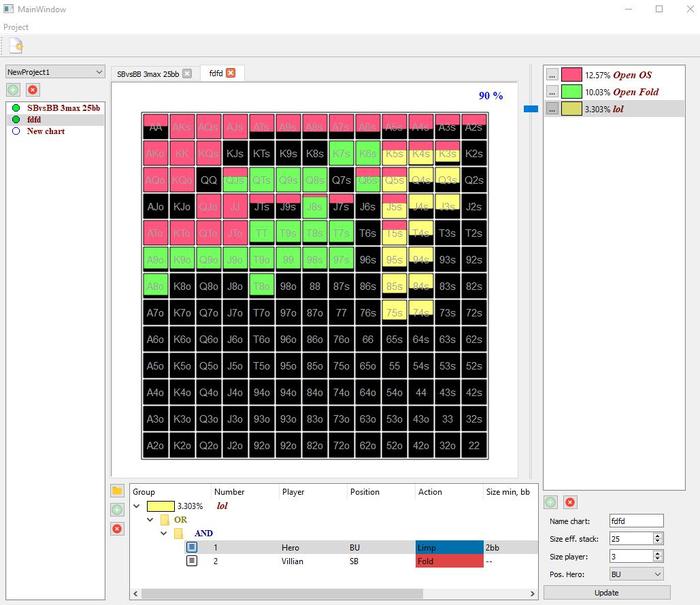Collapse the AND node in tree

pyautogui.click(x=164, y=533)
